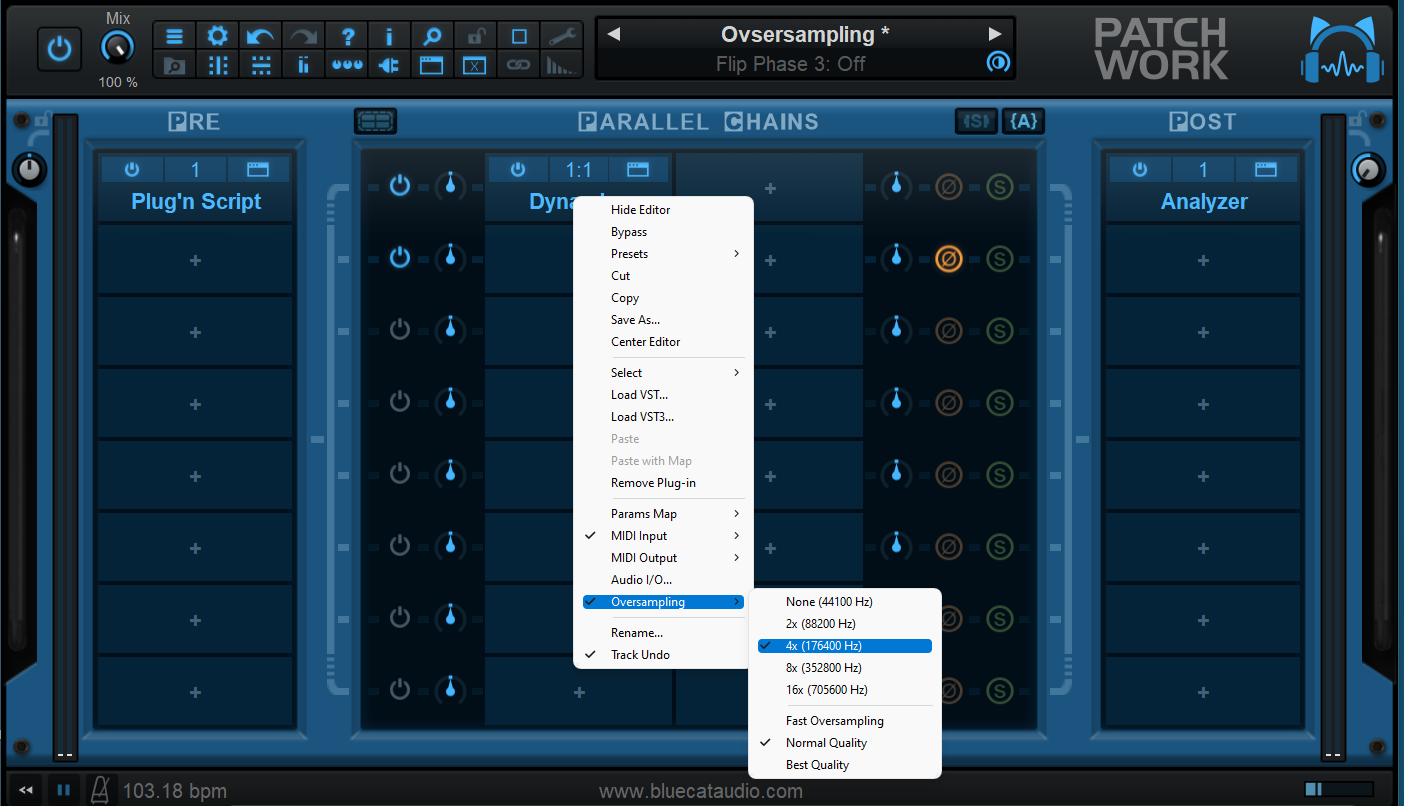Add plug-in to empty slot below Analyzer
The width and height of the screenshot is (1404, 806).
pyautogui.click(x=1203, y=260)
